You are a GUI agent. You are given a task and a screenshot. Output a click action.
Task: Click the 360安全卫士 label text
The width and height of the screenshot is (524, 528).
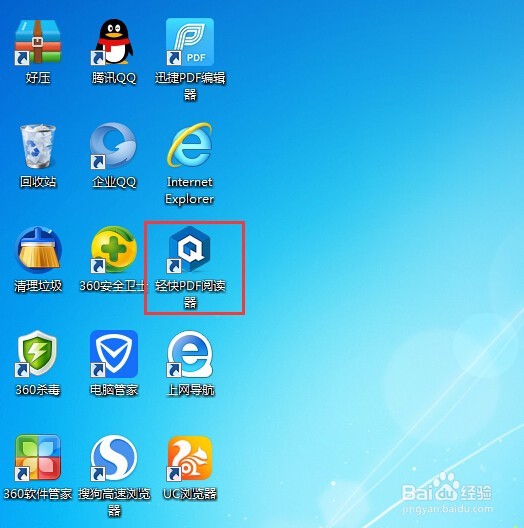pos(114,286)
